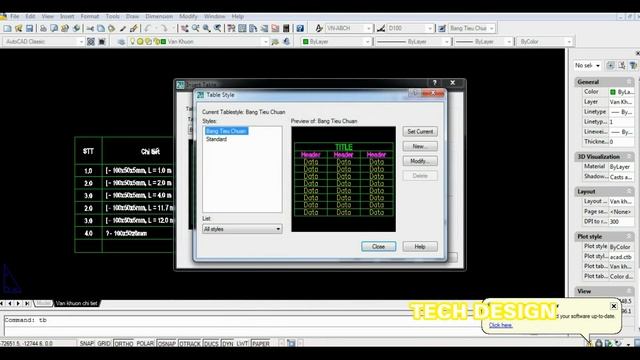Open the AutoCAD Classic workspace dropdown
The height and width of the screenshot is (360, 640).
(x=80, y=42)
